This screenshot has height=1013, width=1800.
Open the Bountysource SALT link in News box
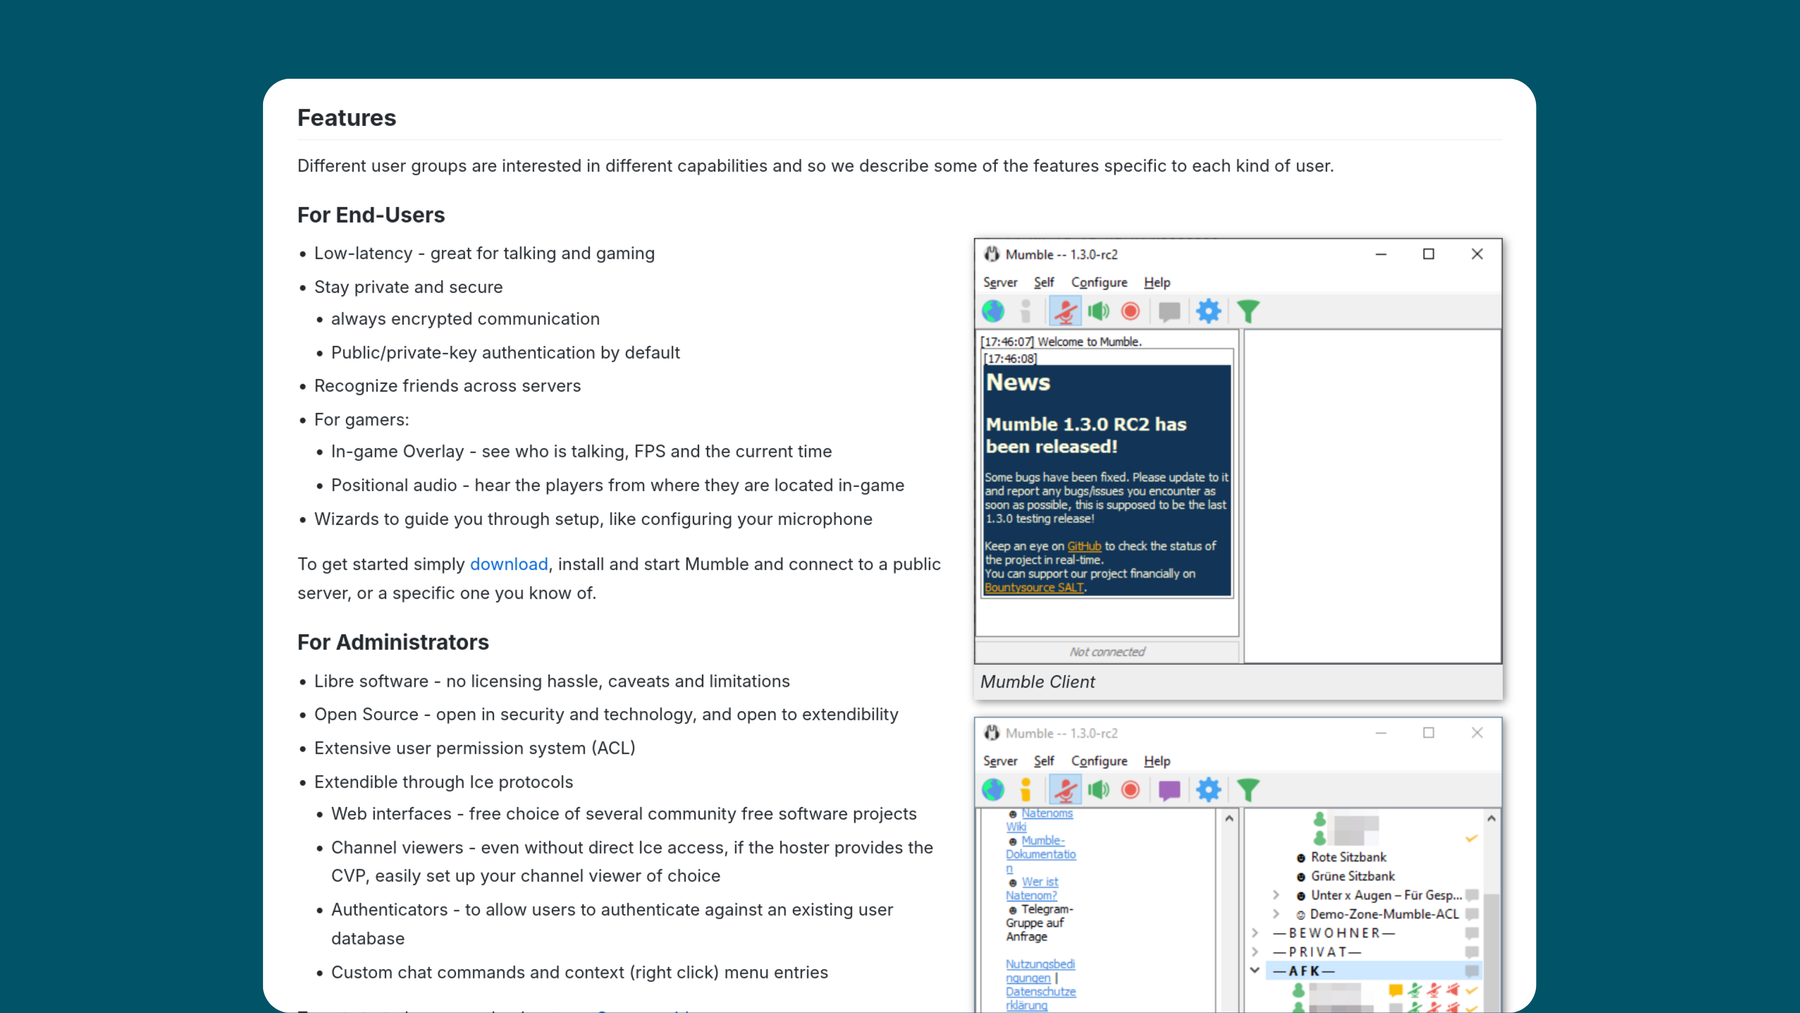(1034, 588)
